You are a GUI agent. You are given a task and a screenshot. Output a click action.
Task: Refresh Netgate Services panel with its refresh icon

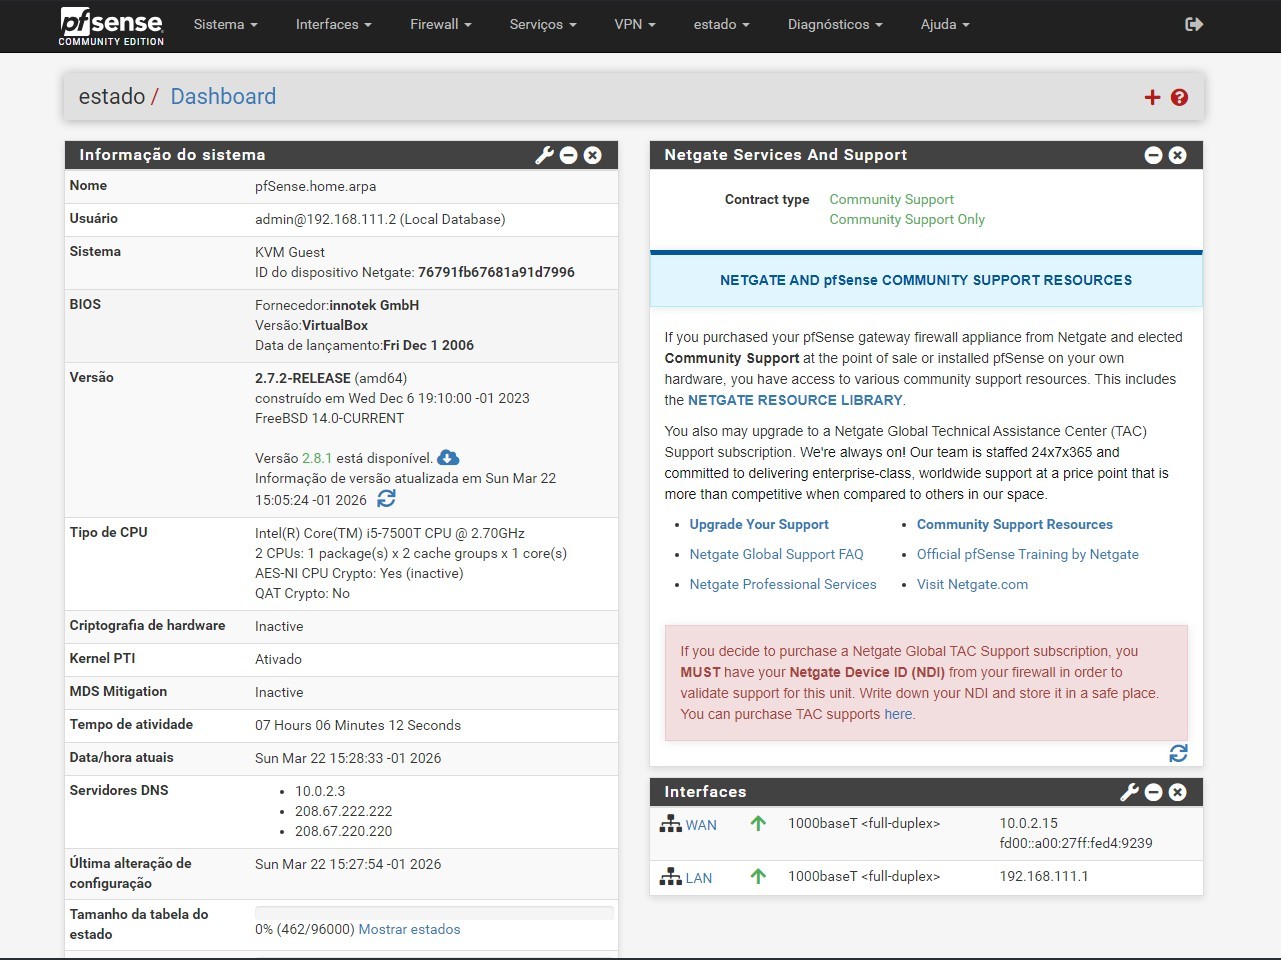coord(1178,753)
